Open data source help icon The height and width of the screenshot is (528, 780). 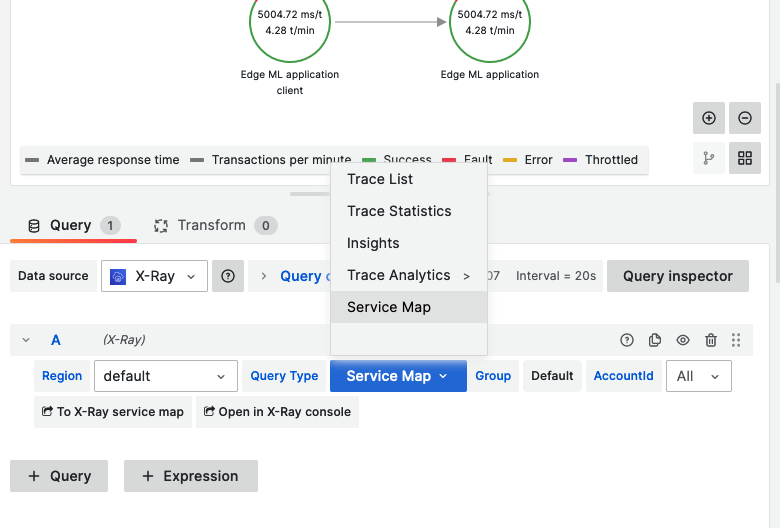click(x=228, y=276)
